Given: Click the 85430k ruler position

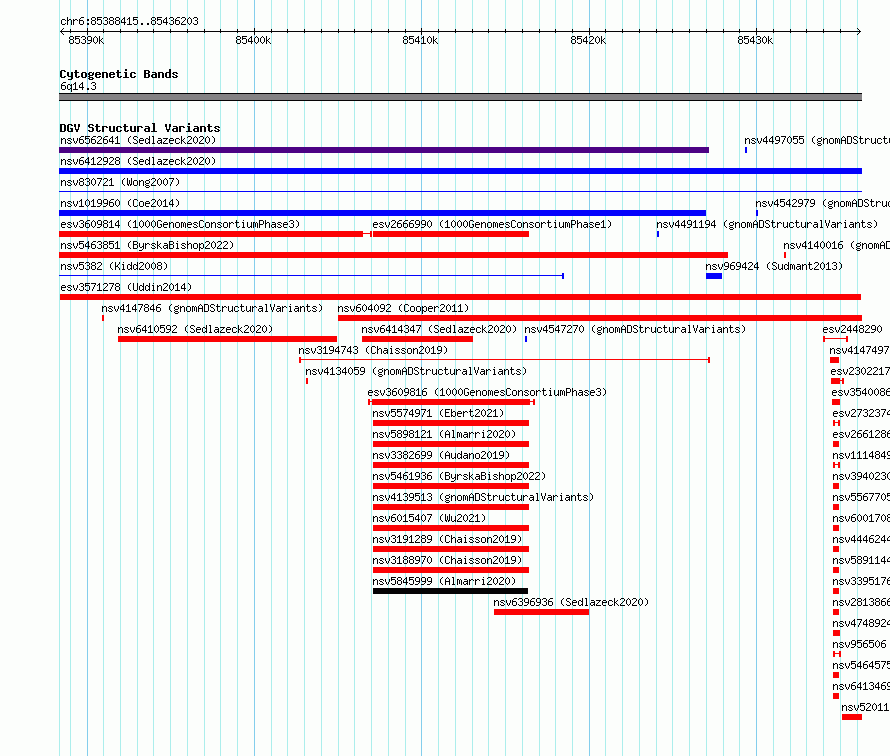Looking at the screenshot, I should click(755, 40).
